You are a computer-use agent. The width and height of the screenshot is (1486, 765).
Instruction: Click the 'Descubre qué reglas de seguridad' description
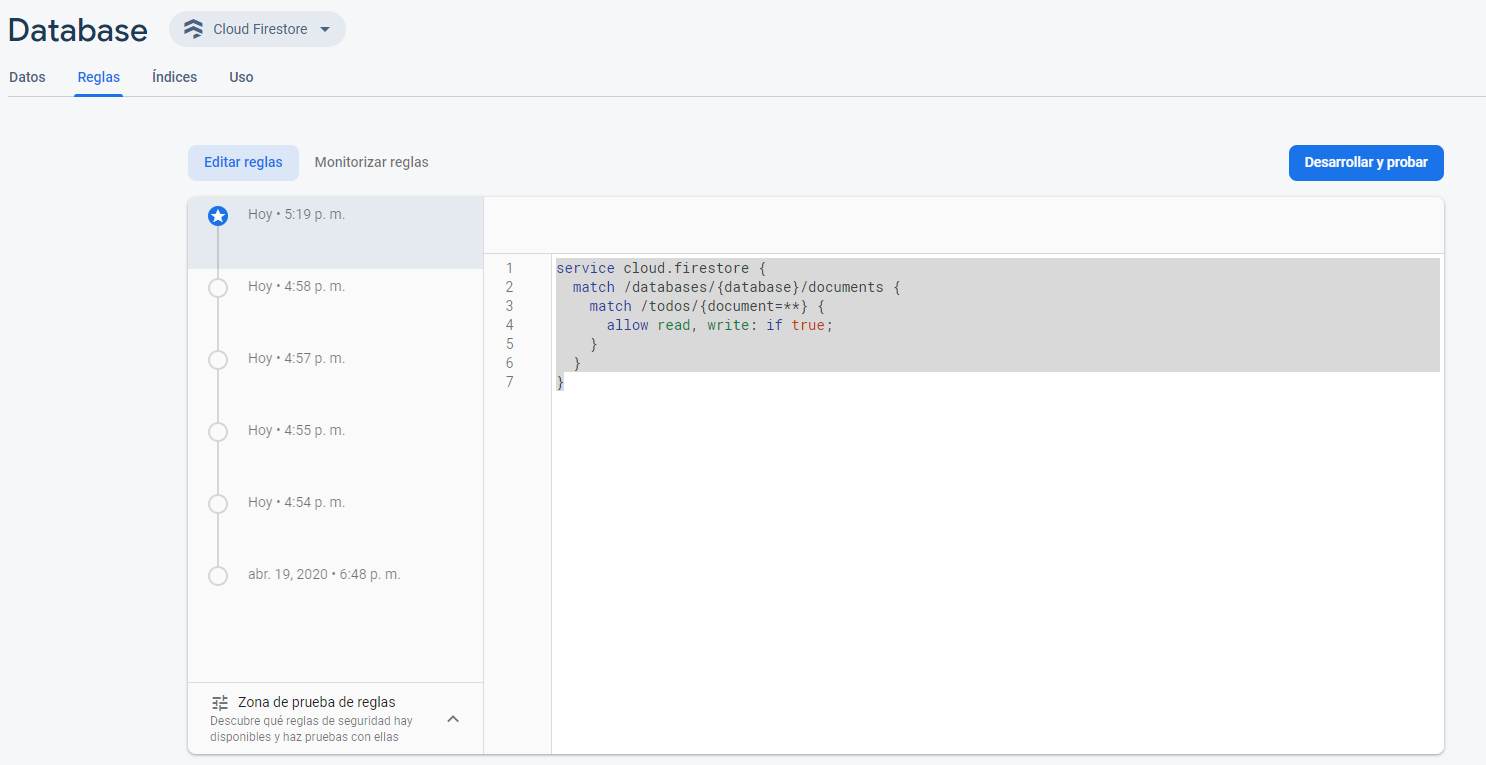pos(311,728)
